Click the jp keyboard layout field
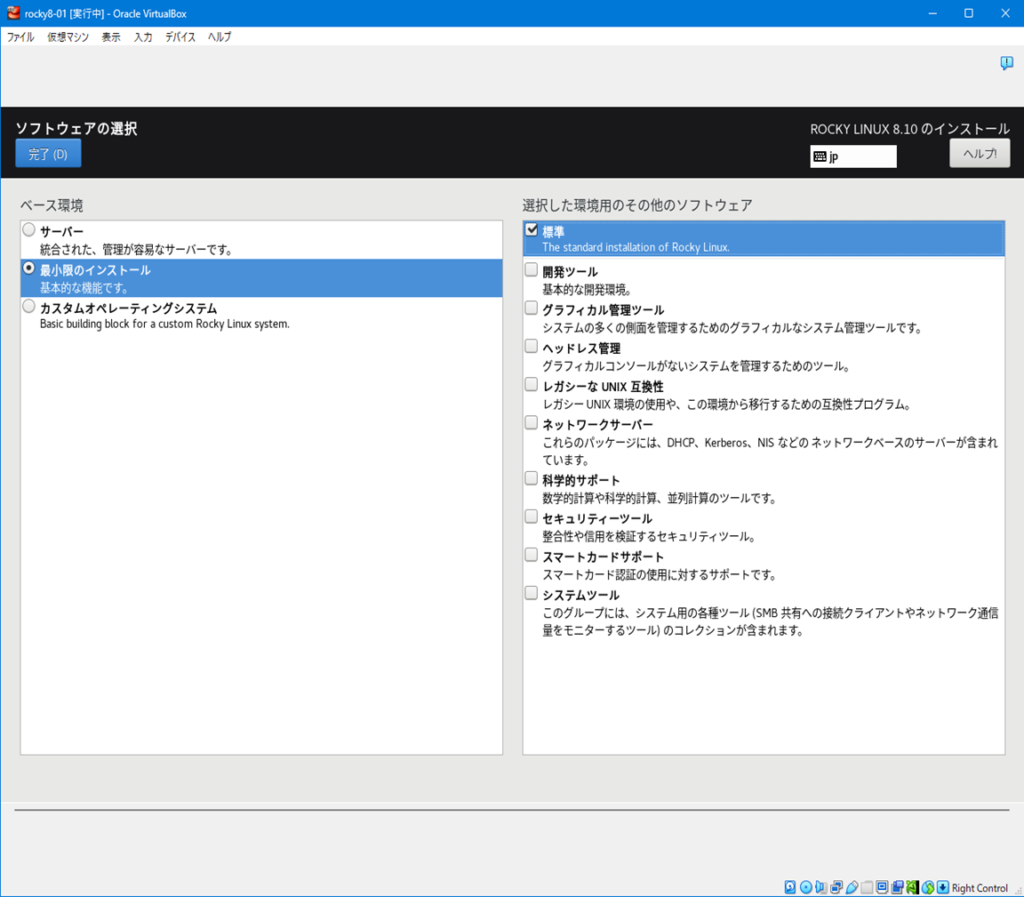This screenshot has height=897, width=1024. (853, 157)
